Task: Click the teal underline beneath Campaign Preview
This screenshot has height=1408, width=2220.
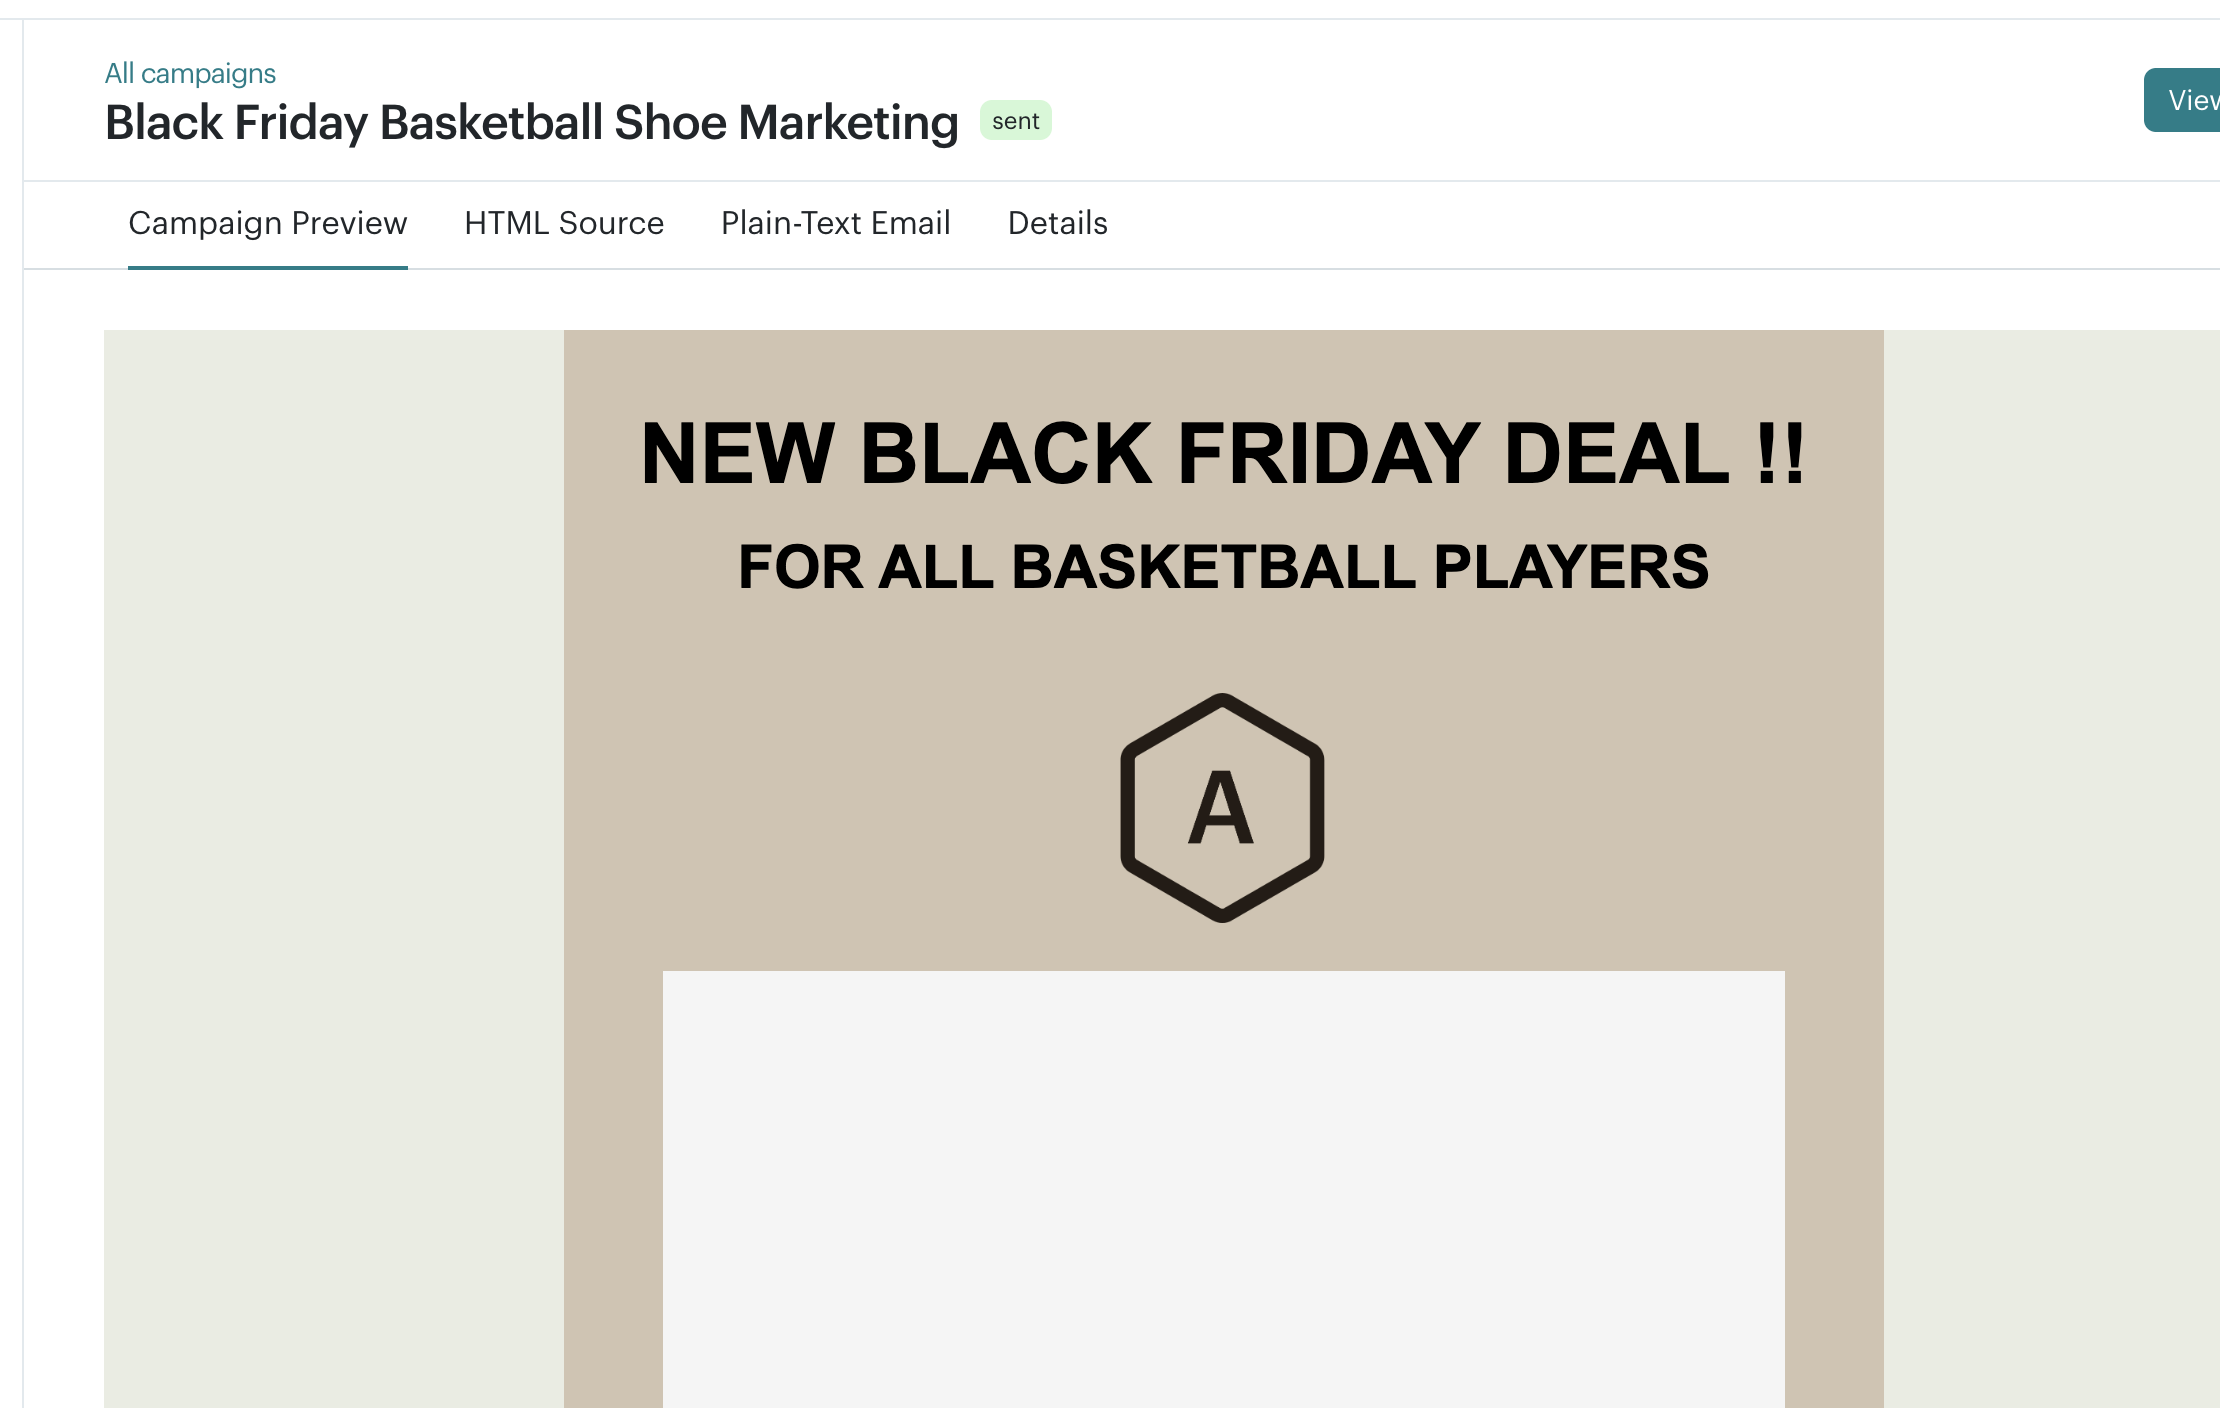Action: [x=268, y=267]
